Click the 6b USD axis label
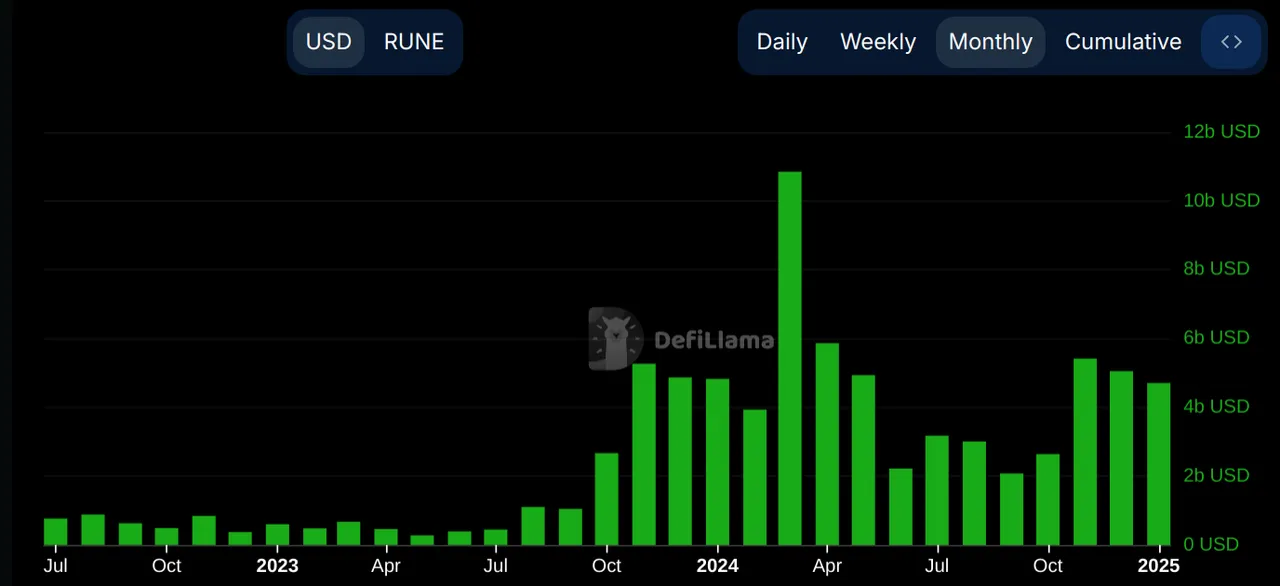This screenshot has height=586, width=1280. click(1216, 337)
